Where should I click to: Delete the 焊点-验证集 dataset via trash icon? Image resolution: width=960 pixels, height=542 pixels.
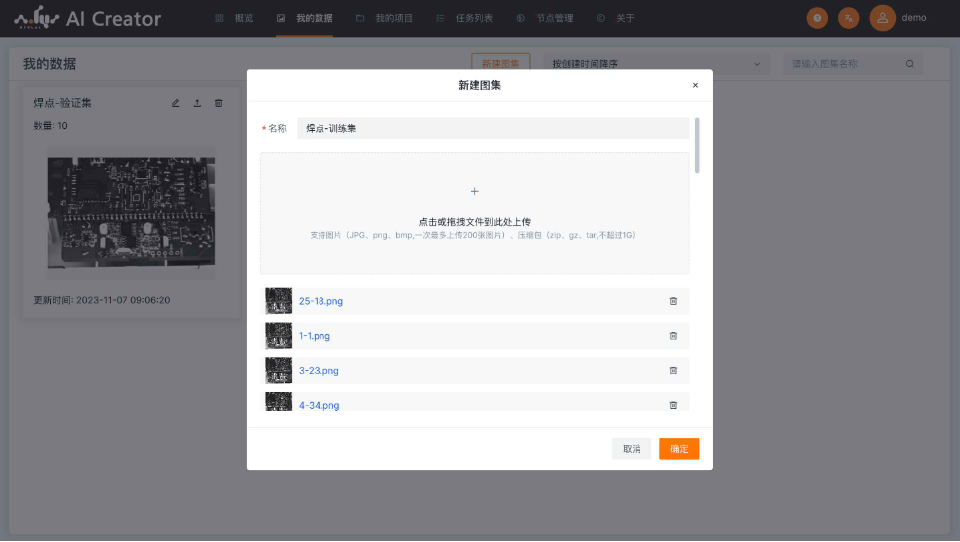219,103
